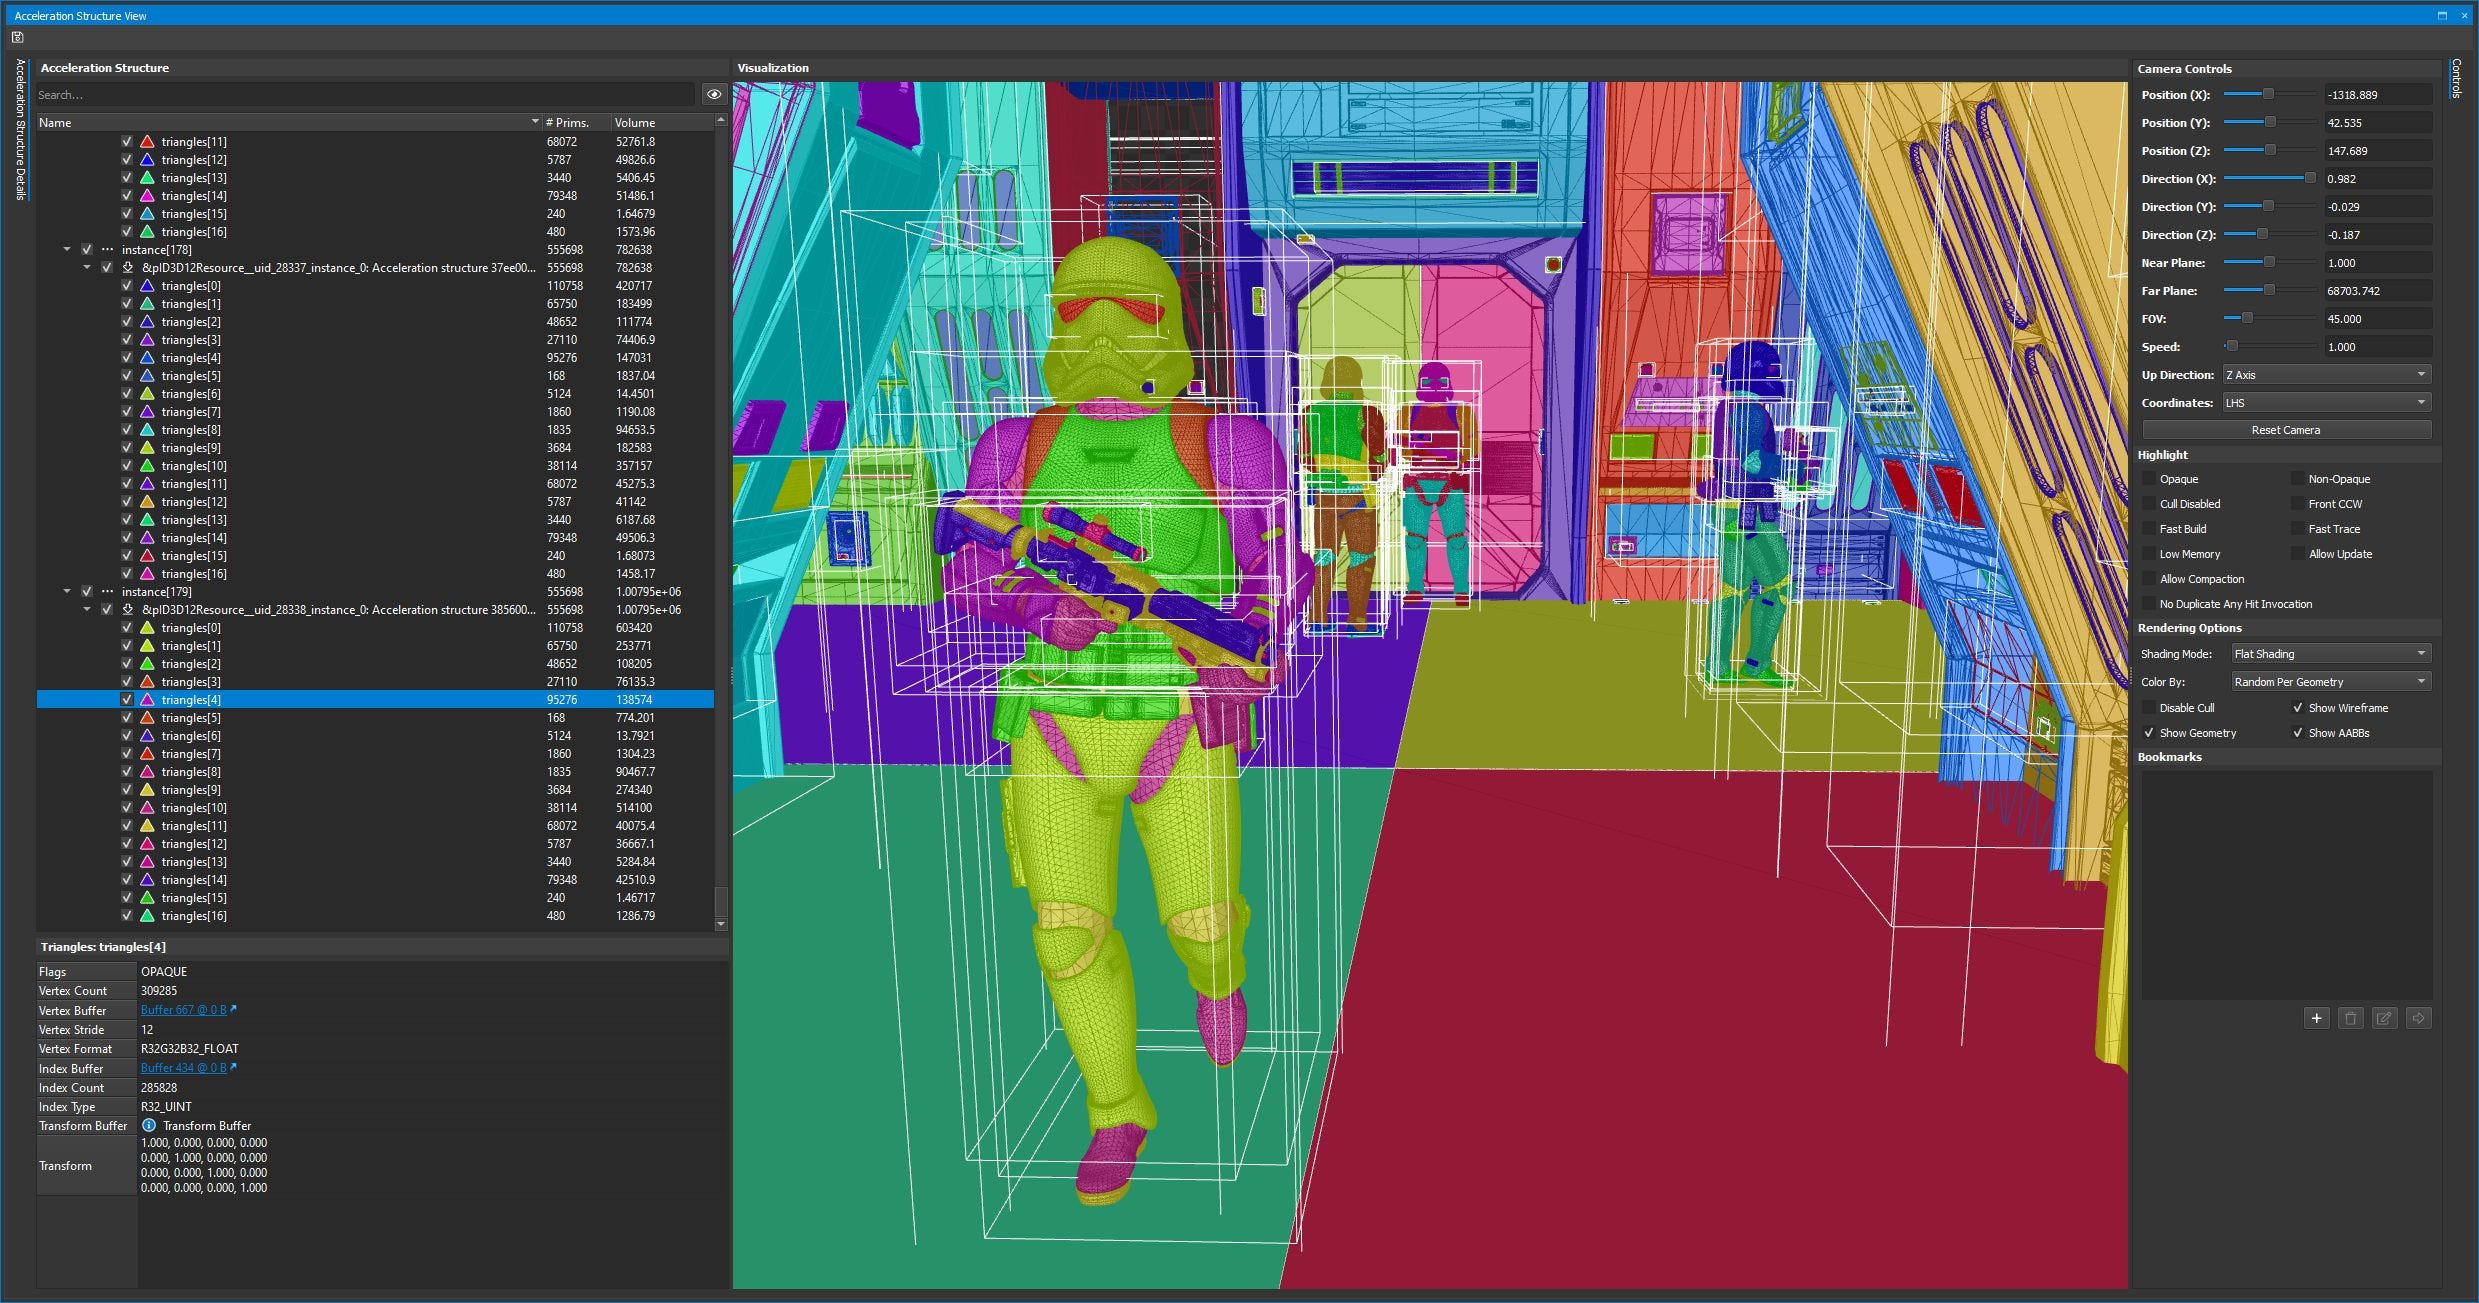The width and height of the screenshot is (2479, 1303).
Task: Open the Up Direction dropdown
Action: click(x=2326, y=375)
